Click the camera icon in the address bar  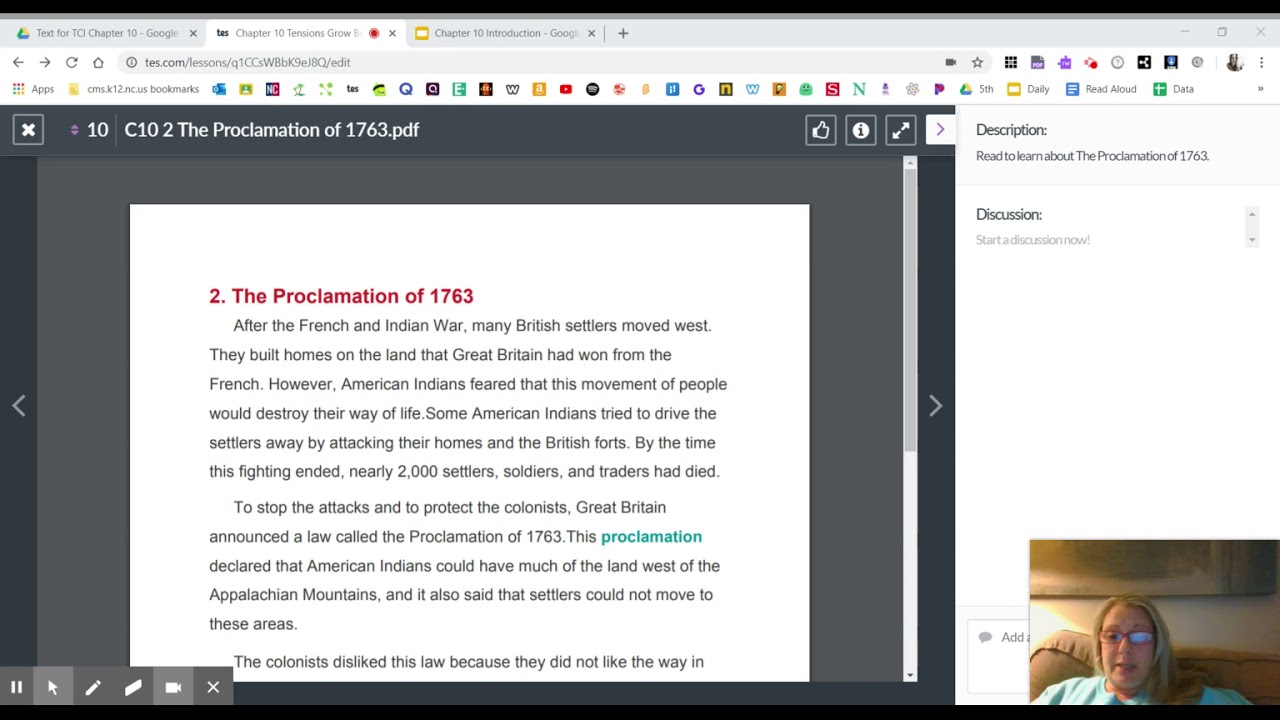coord(950,62)
